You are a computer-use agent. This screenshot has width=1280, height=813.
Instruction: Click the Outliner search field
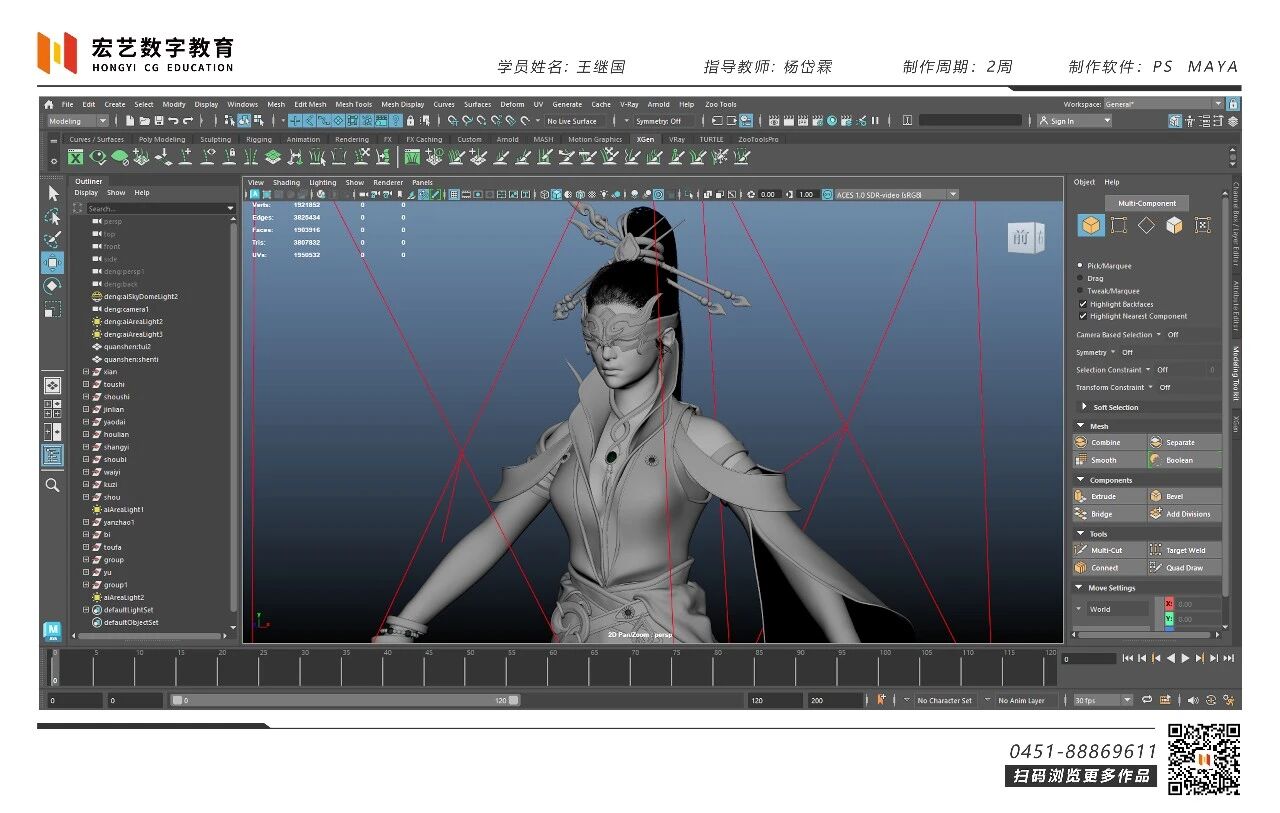coord(160,208)
